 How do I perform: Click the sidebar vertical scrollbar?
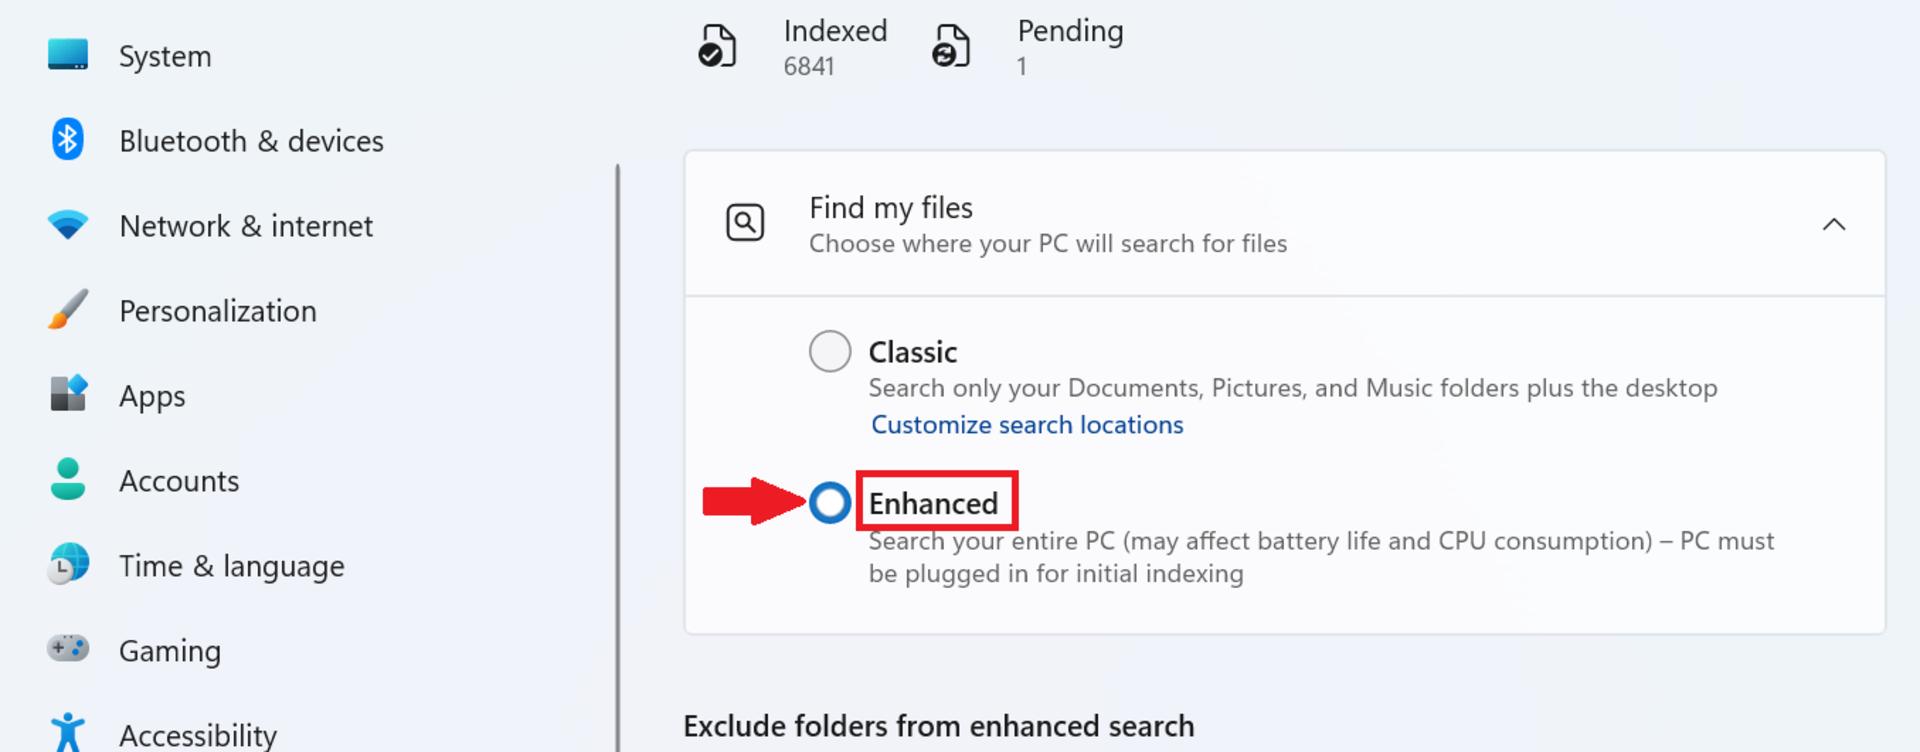[618, 457]
